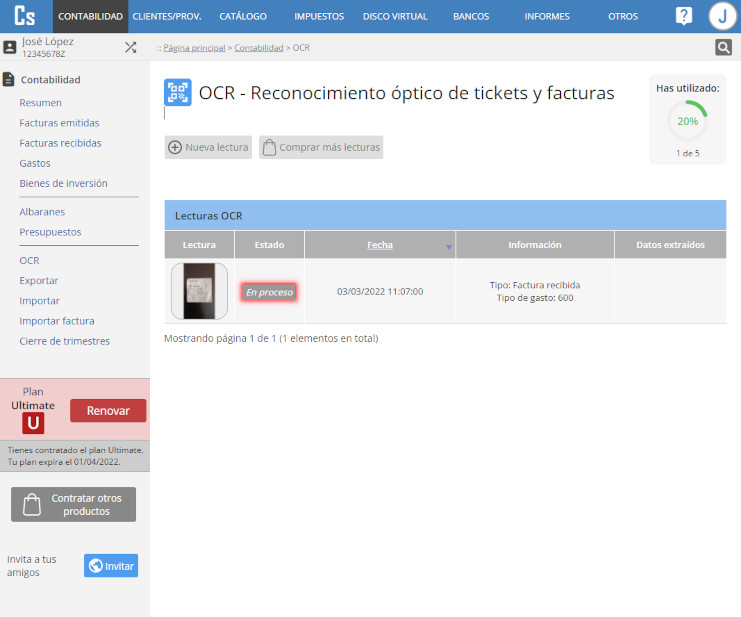The image size is (741, 617).
Task: Click the user card icon by José López
Action: [9, 47]
